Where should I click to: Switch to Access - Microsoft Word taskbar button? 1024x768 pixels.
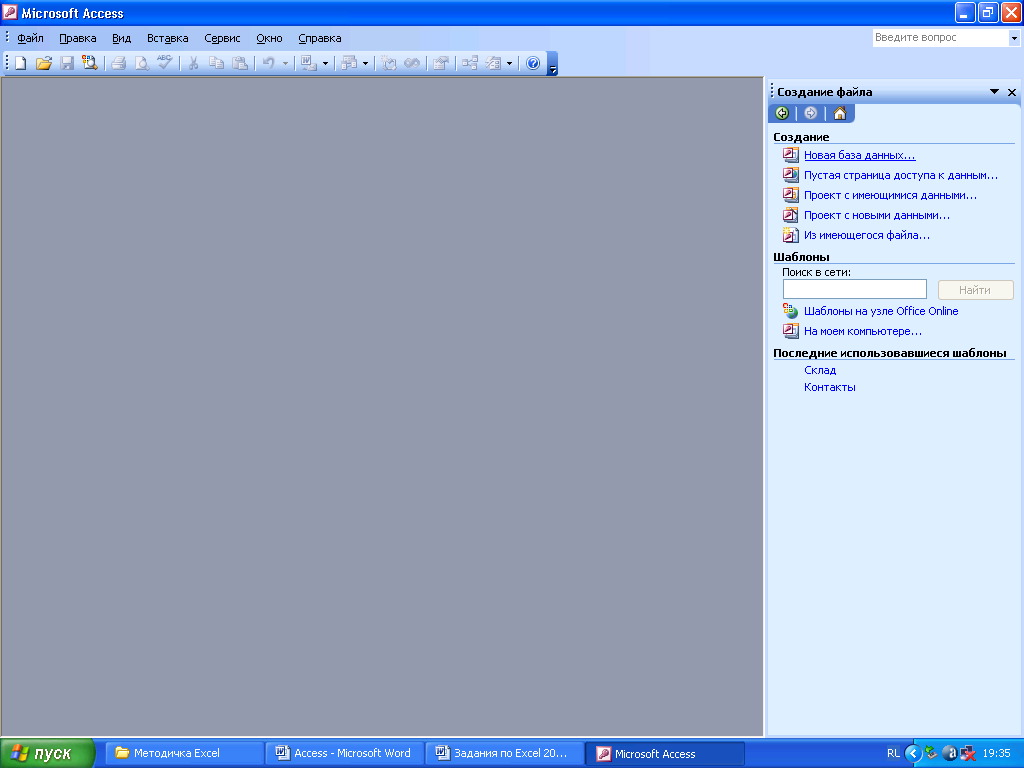pos(345,753)
